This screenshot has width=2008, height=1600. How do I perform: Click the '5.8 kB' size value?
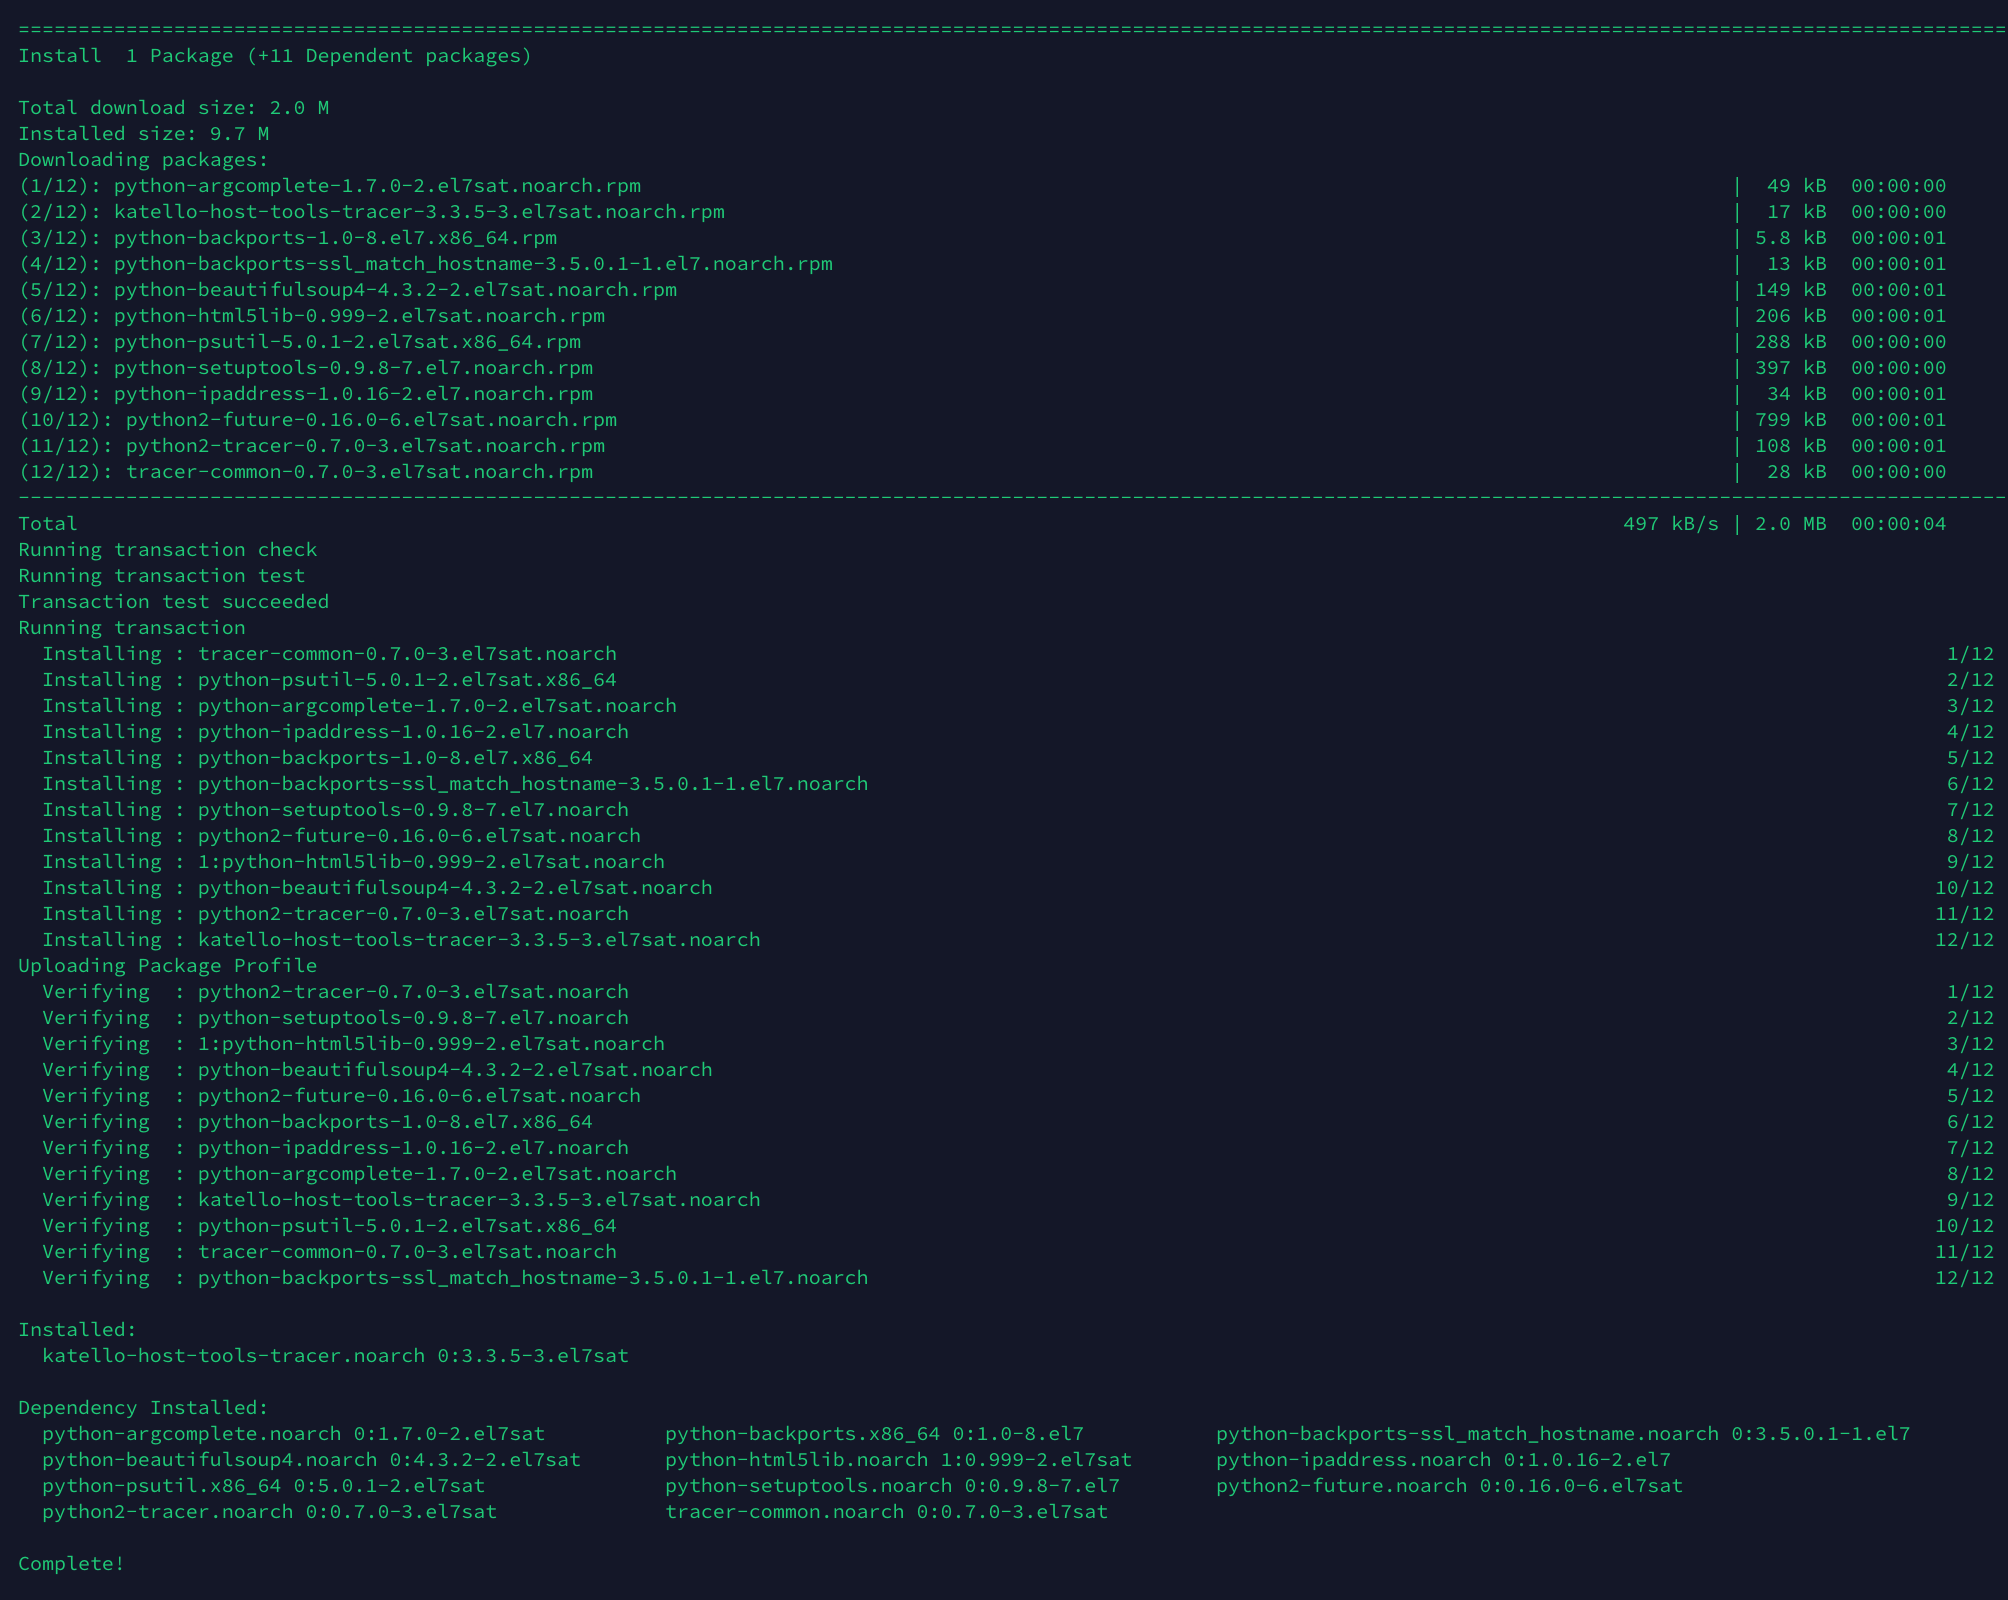pyautogui.click(x=1790, y=238)
